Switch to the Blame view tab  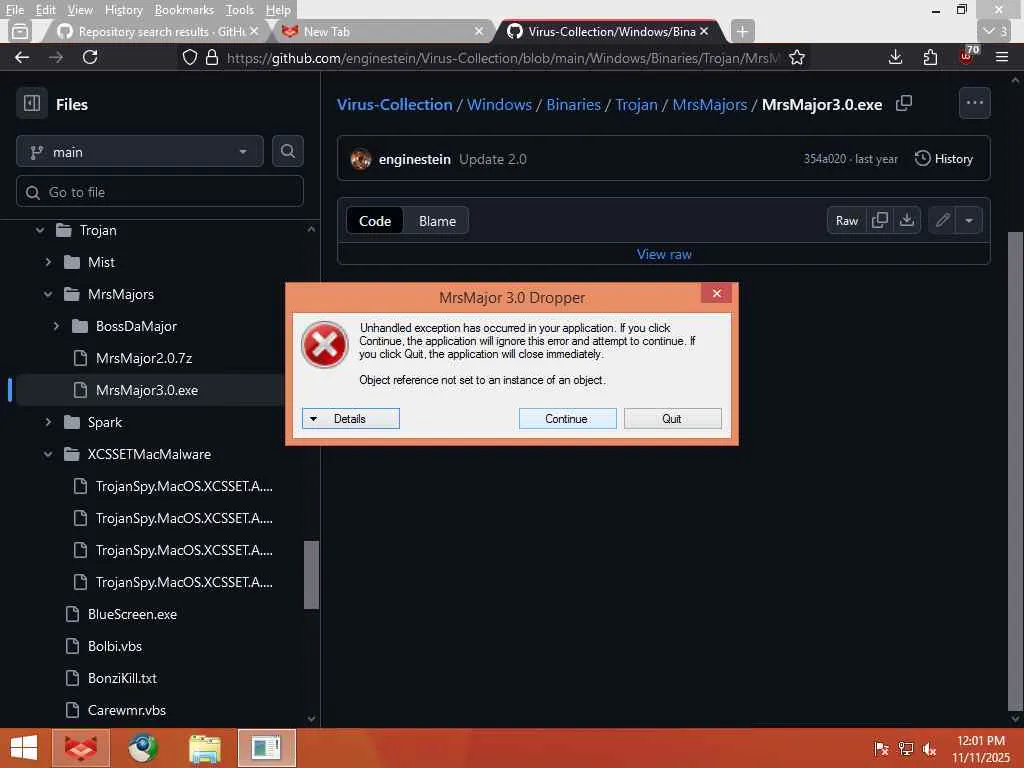click(437, 221)
